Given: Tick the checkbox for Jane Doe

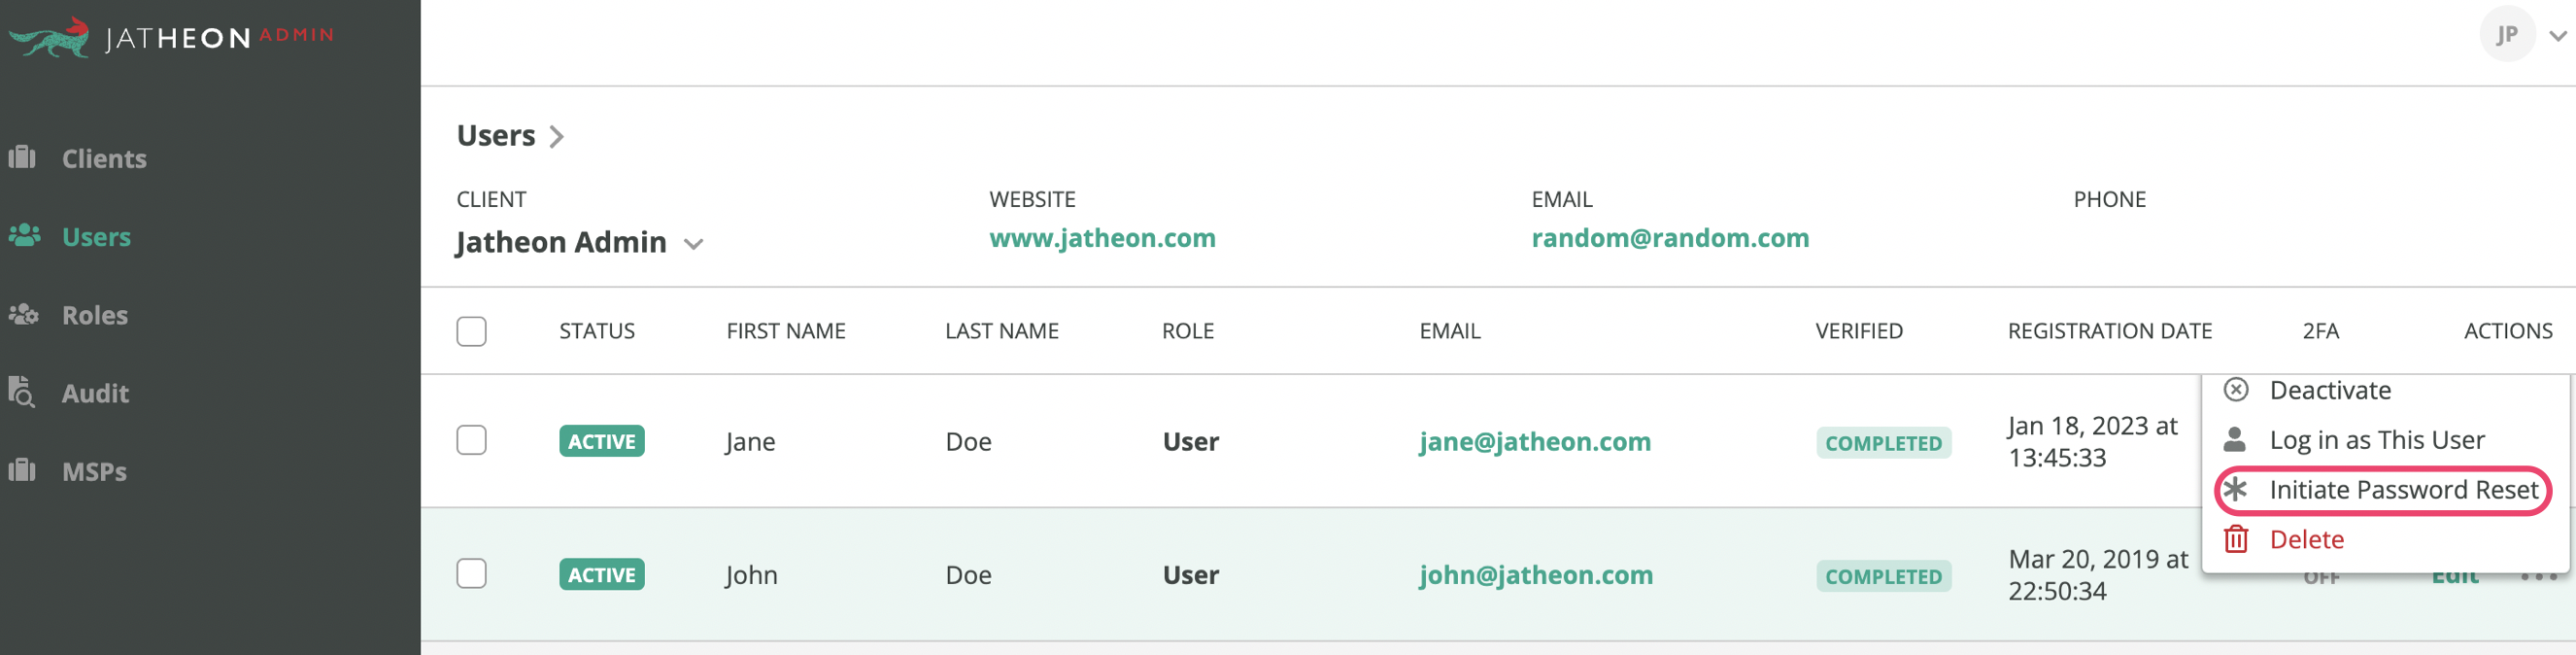Looking at the screenshot, I should coord(471,440).
